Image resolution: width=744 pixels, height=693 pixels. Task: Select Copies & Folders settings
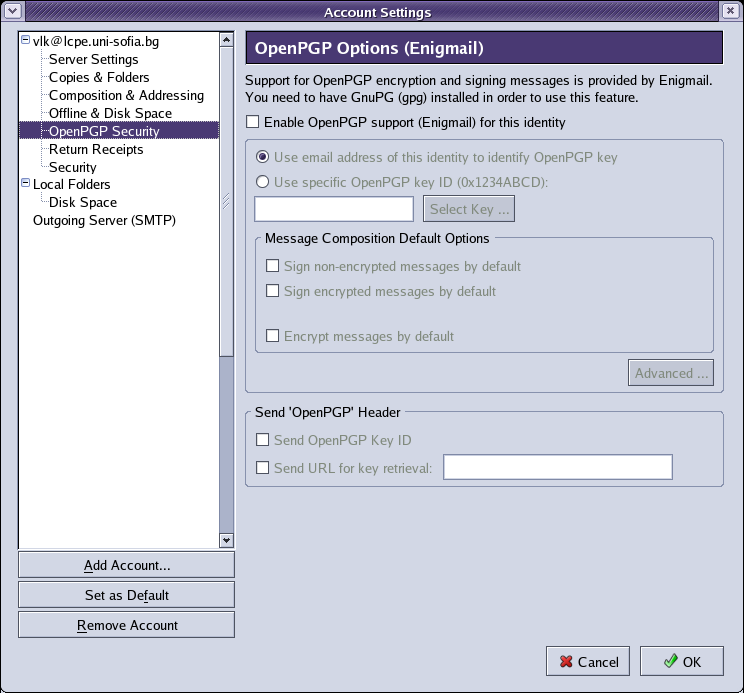coord(99,77)
